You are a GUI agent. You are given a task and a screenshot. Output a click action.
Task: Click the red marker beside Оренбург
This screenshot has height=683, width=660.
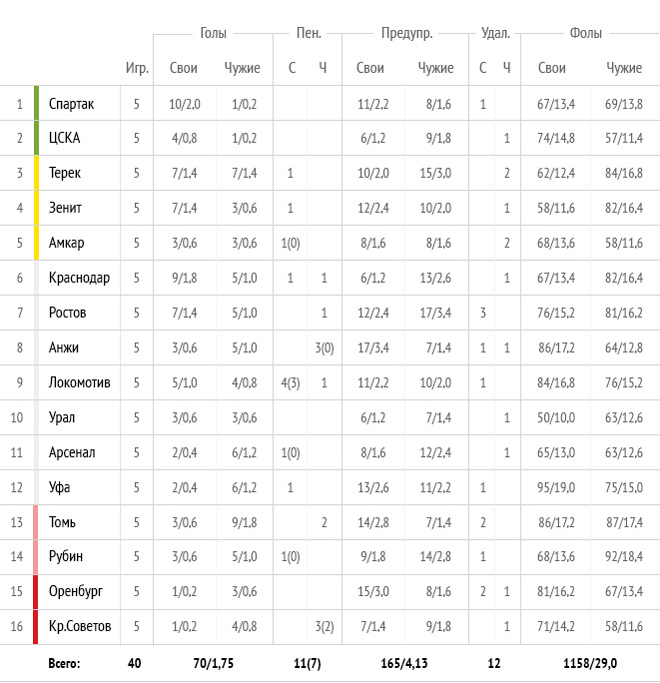click(x=36, y=592)
